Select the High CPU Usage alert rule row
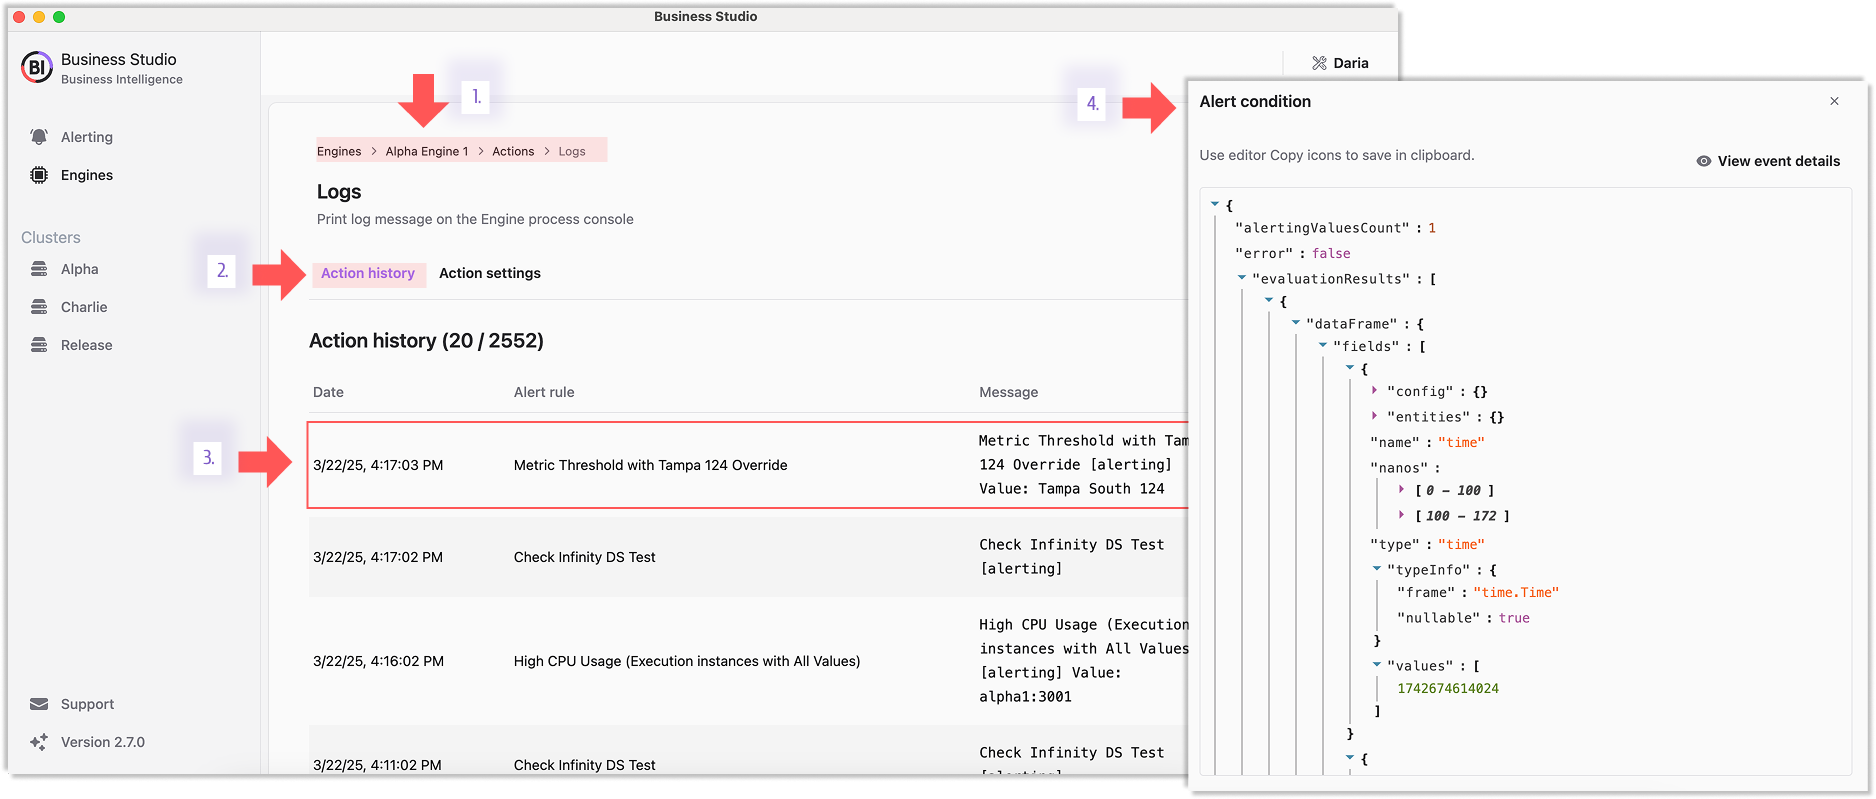The width and height of the screenshot is (1876, 799). click(748, 661)
